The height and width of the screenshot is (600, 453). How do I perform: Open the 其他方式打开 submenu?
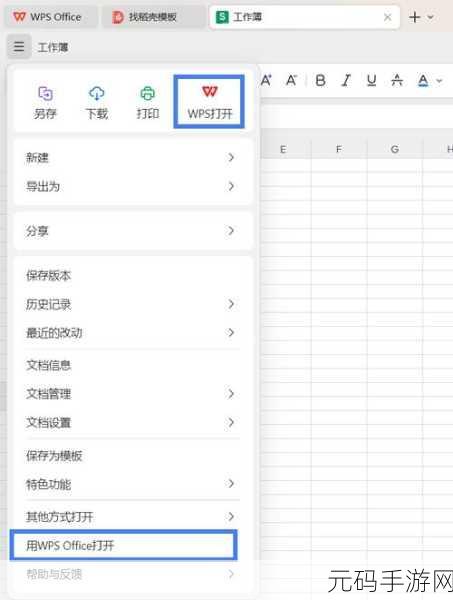[132, 517]
